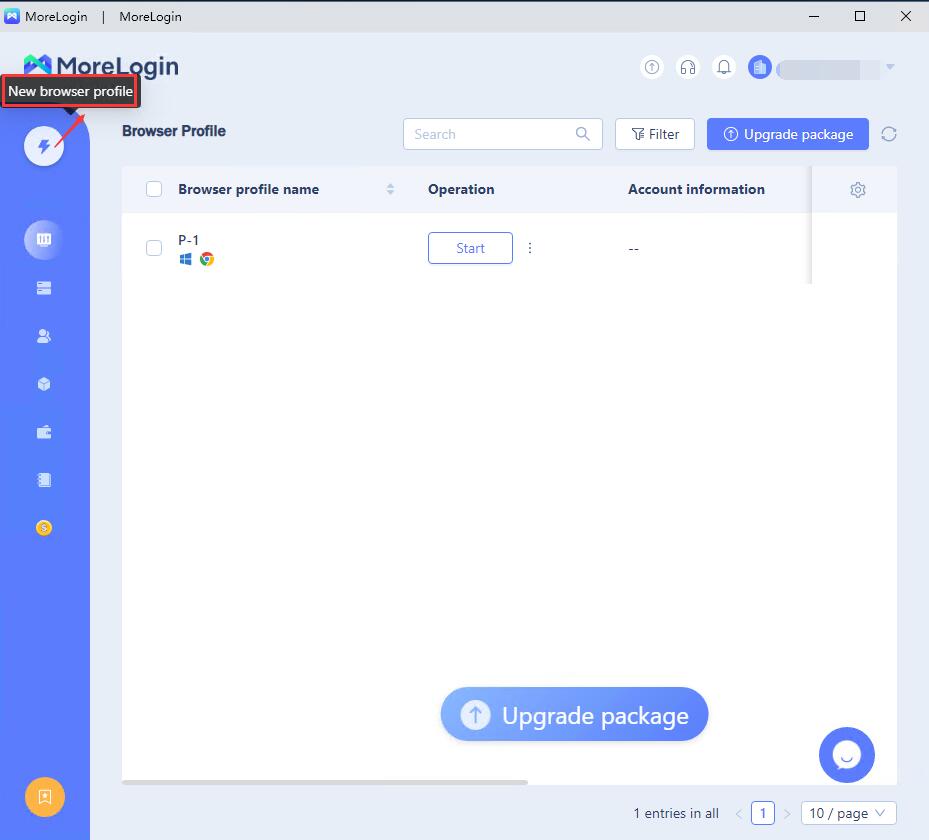The width and height of the screenshot is (929, 840).
Task: Start the P-1 browser profile
Action: coord(470,248)
